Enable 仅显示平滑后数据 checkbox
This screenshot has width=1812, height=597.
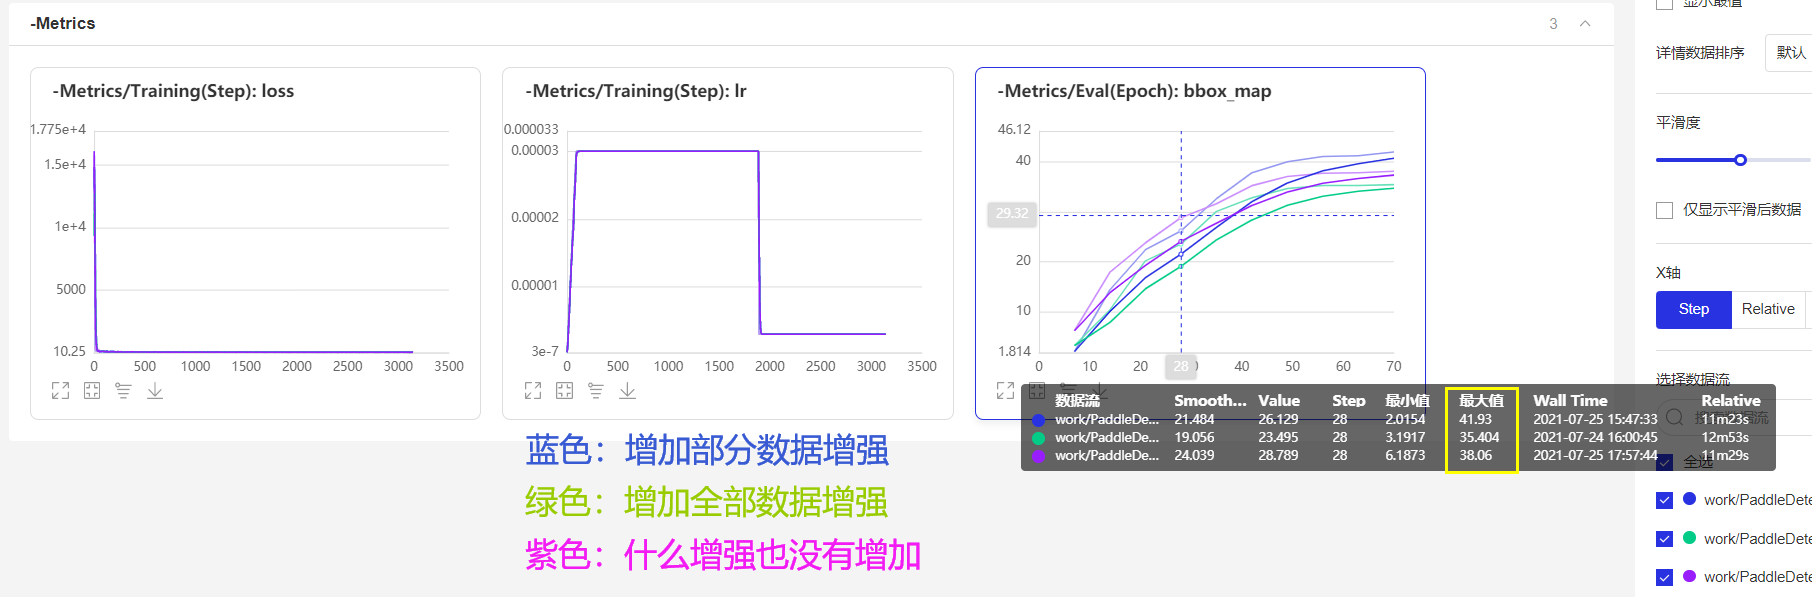pos(1665,210)
